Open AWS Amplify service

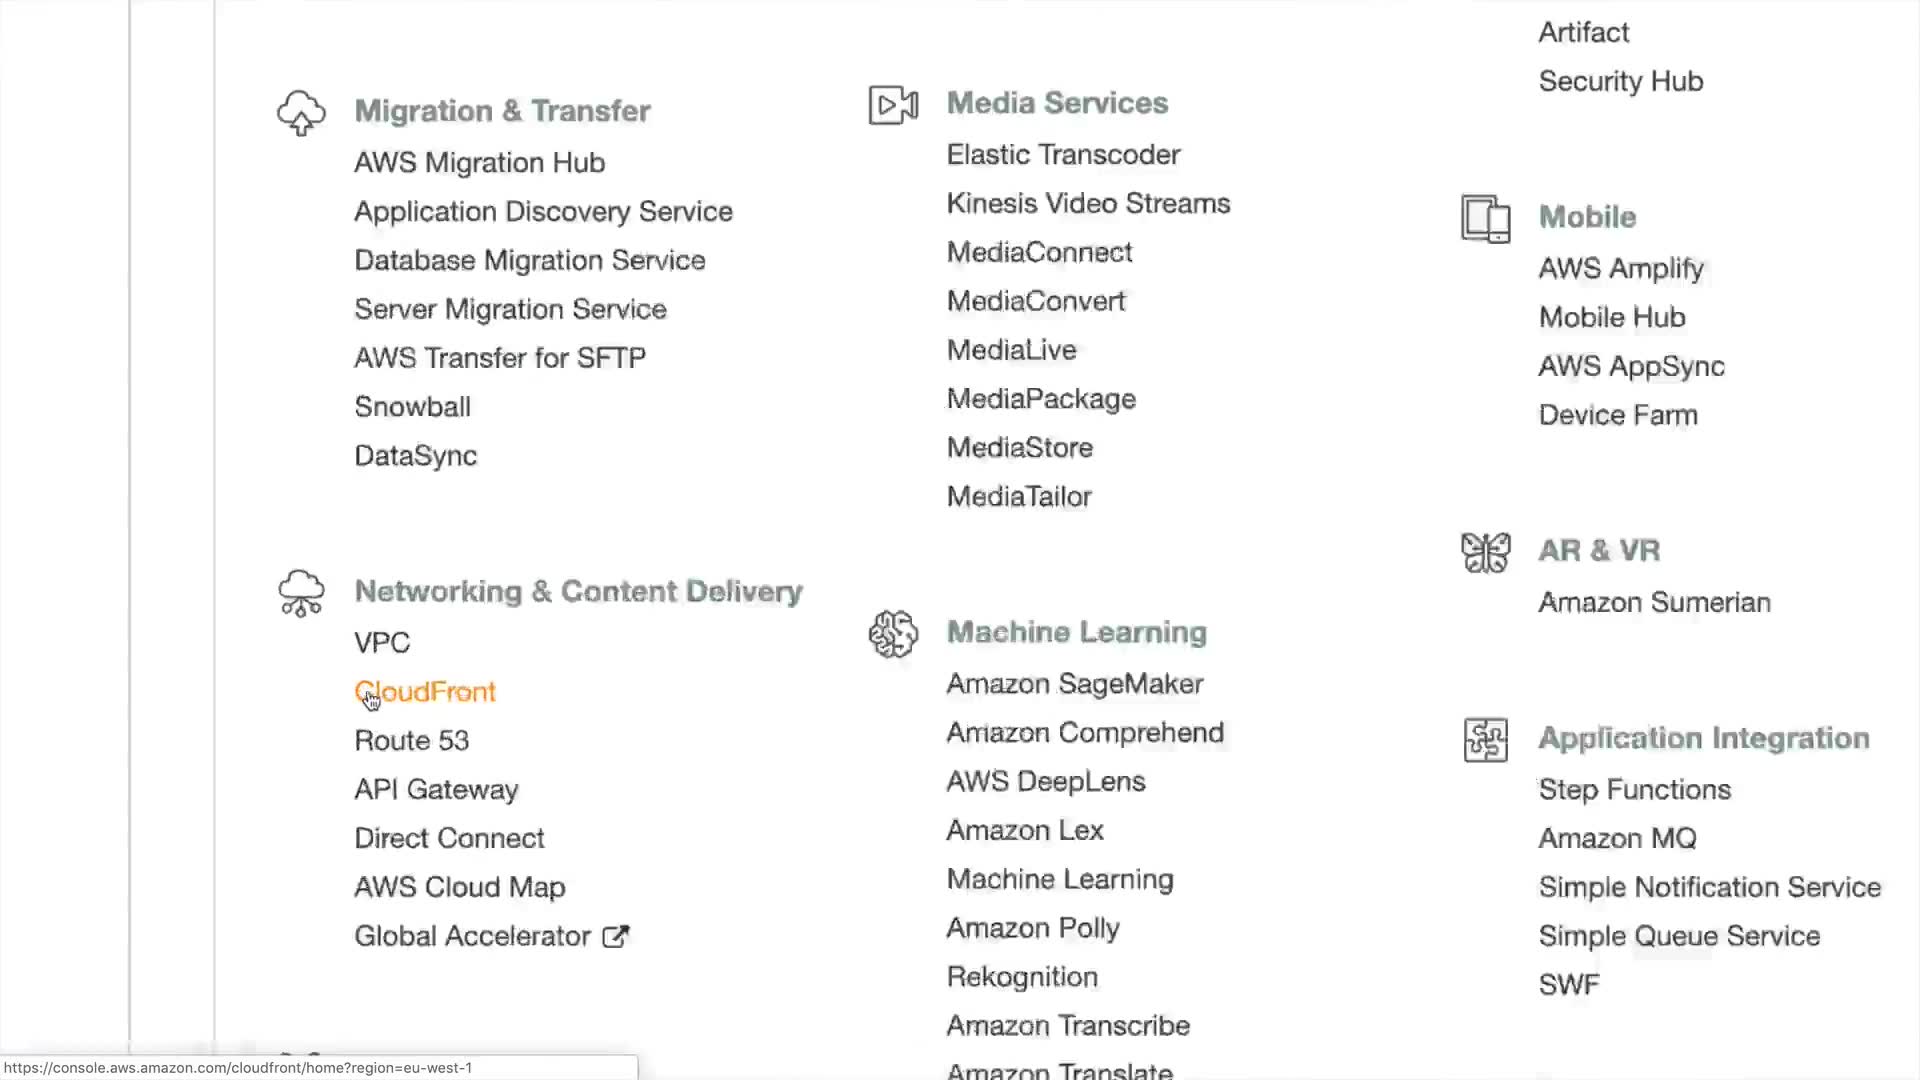[x=1621, y=269]
